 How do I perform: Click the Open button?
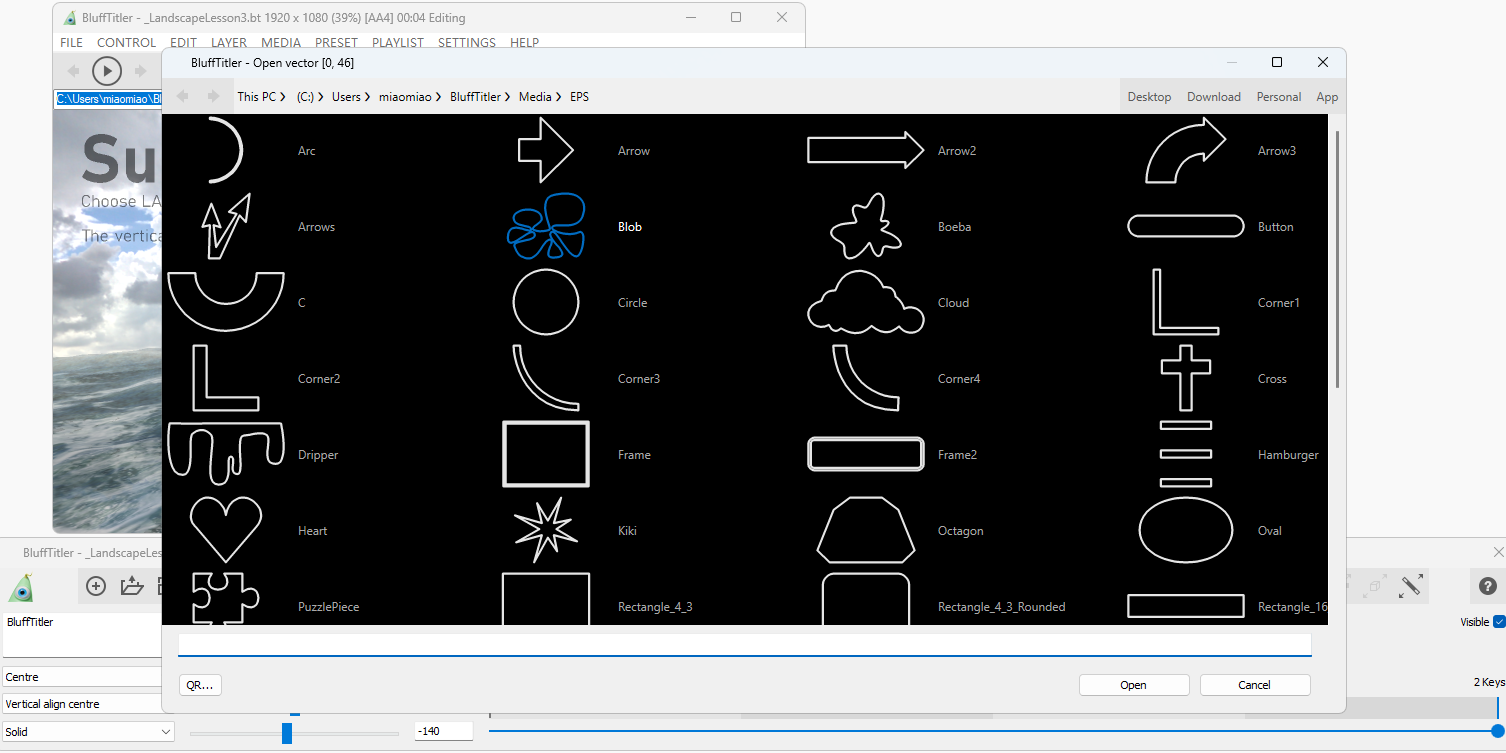(1133, 685)
